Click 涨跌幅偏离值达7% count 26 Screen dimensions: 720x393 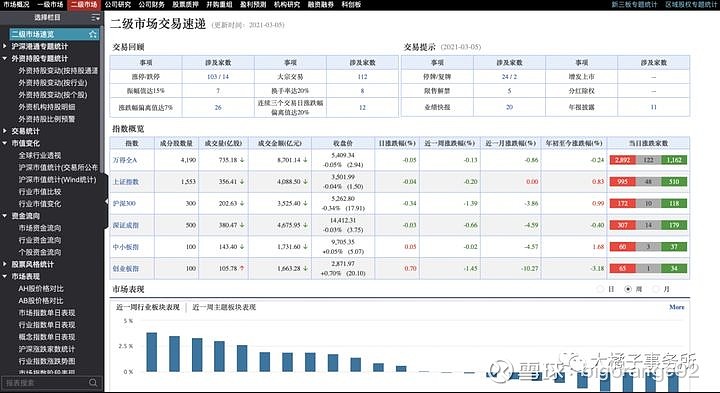pos(218,107)
